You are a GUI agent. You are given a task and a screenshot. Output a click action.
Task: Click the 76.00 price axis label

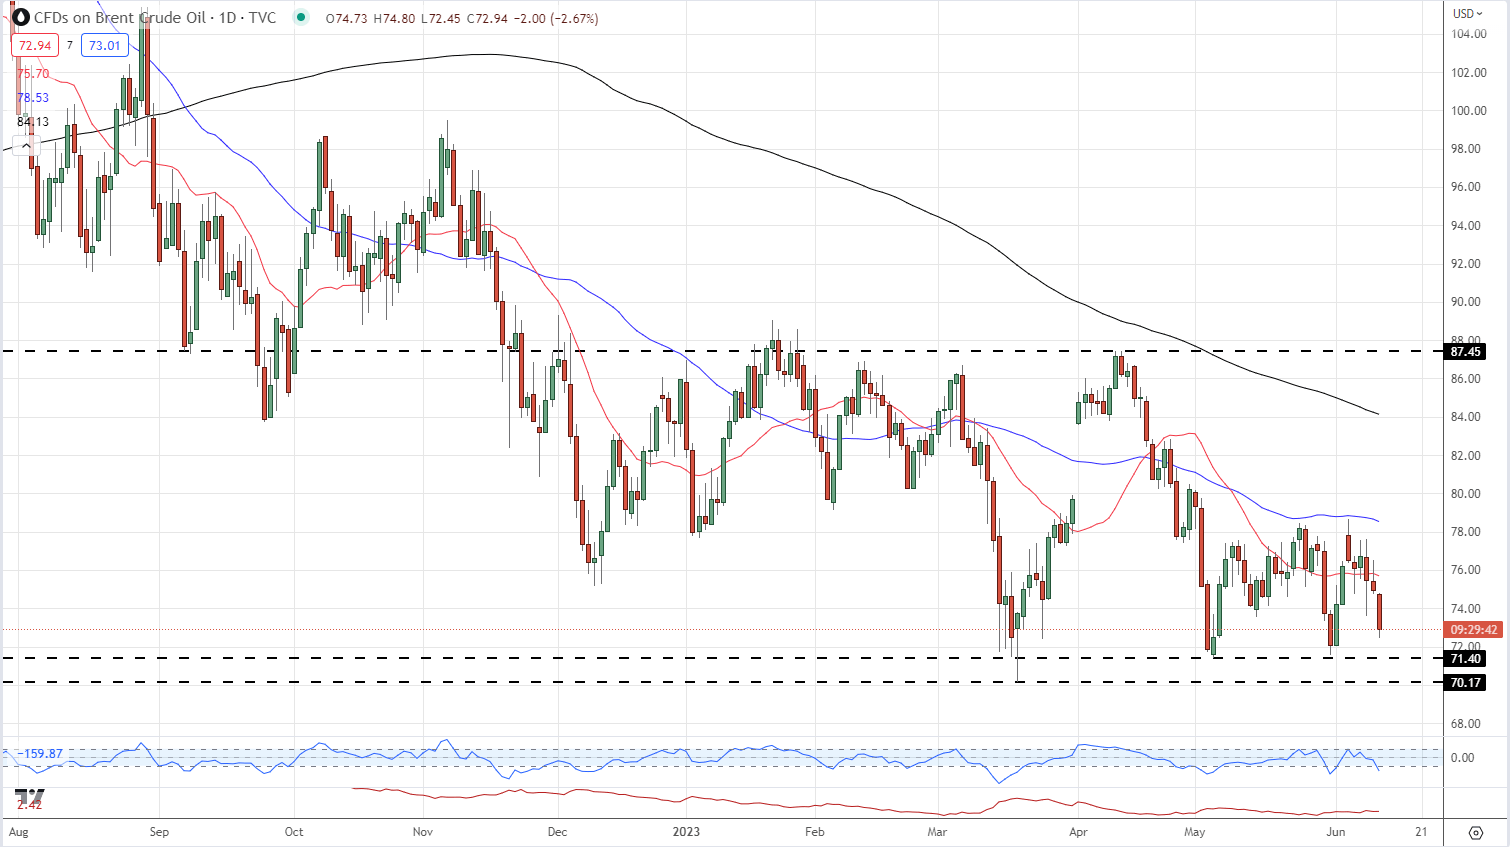[x=1466, y=570]
